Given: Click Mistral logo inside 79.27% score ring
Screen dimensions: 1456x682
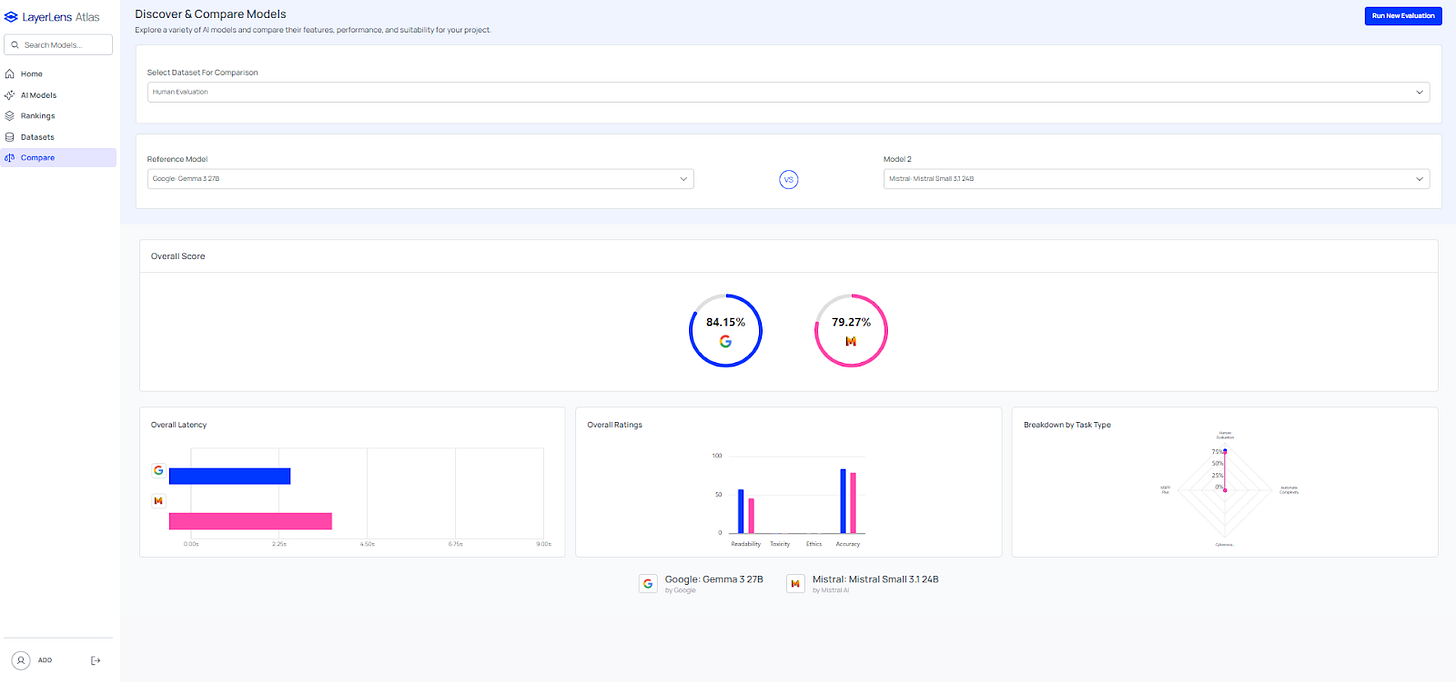Looking at the screenshot, I should 851,341.
